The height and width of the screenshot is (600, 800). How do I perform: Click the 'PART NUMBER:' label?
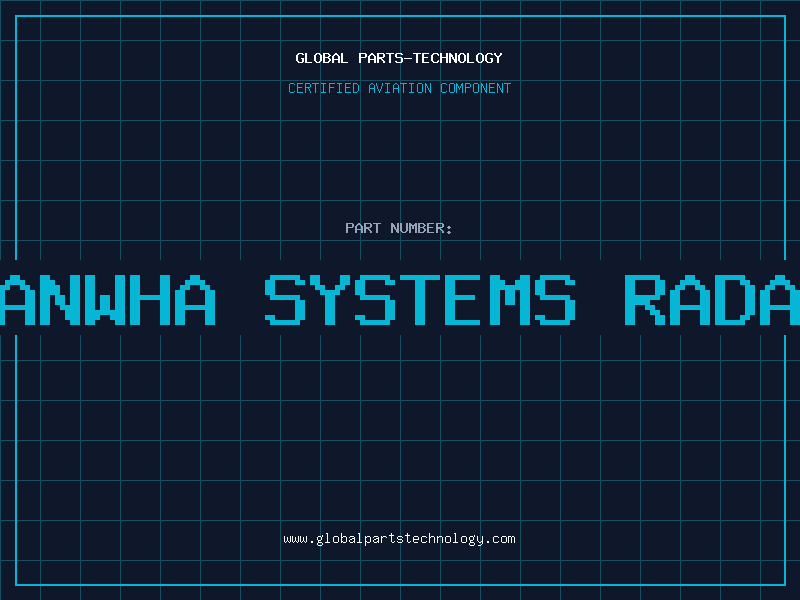pos(399,228)
